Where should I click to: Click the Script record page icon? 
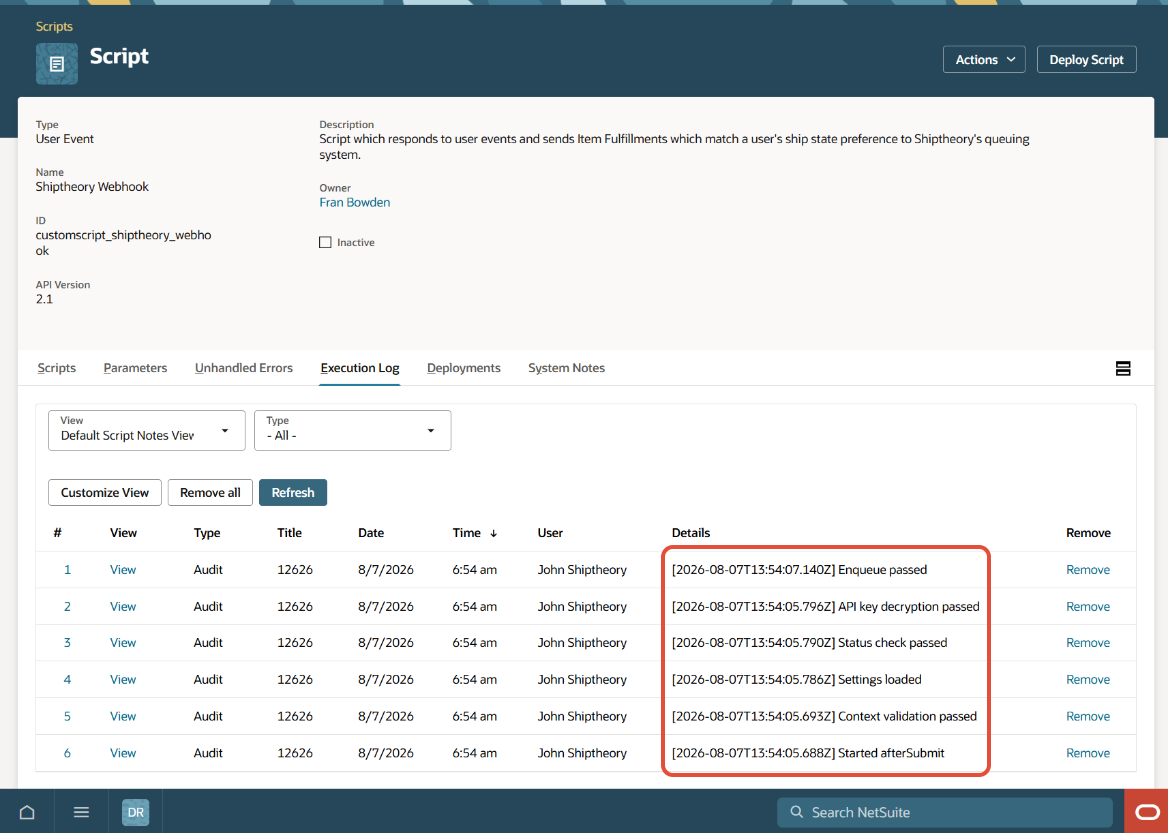coord(57,63)
